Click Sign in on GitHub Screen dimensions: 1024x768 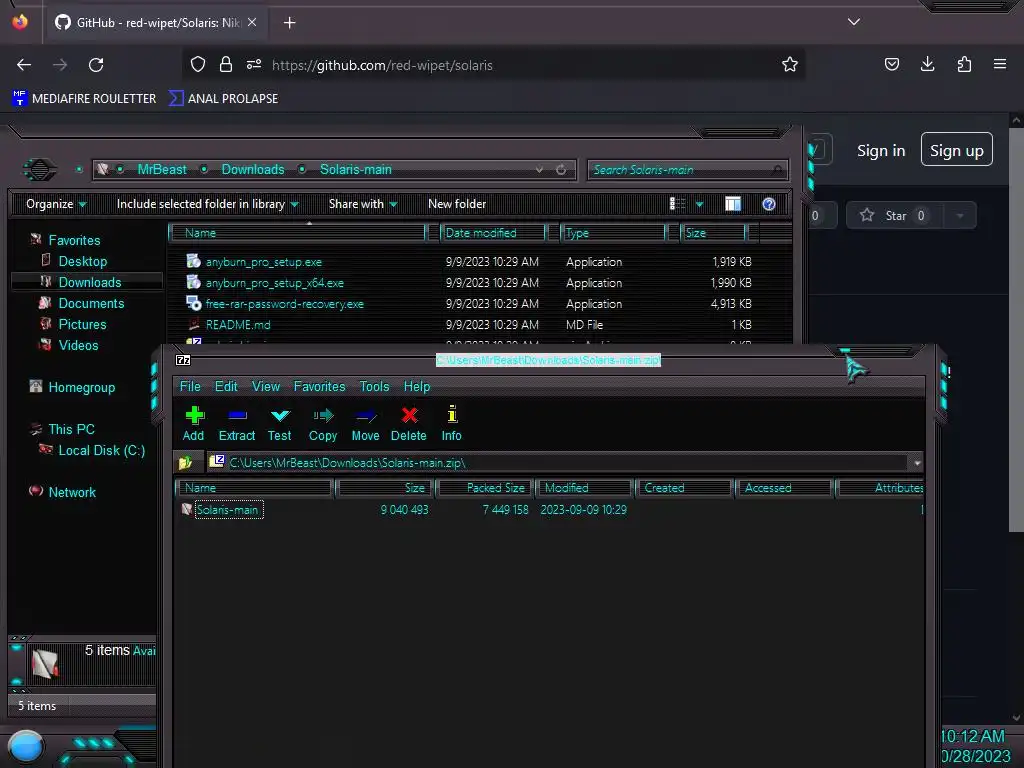(x=881, y=150)
